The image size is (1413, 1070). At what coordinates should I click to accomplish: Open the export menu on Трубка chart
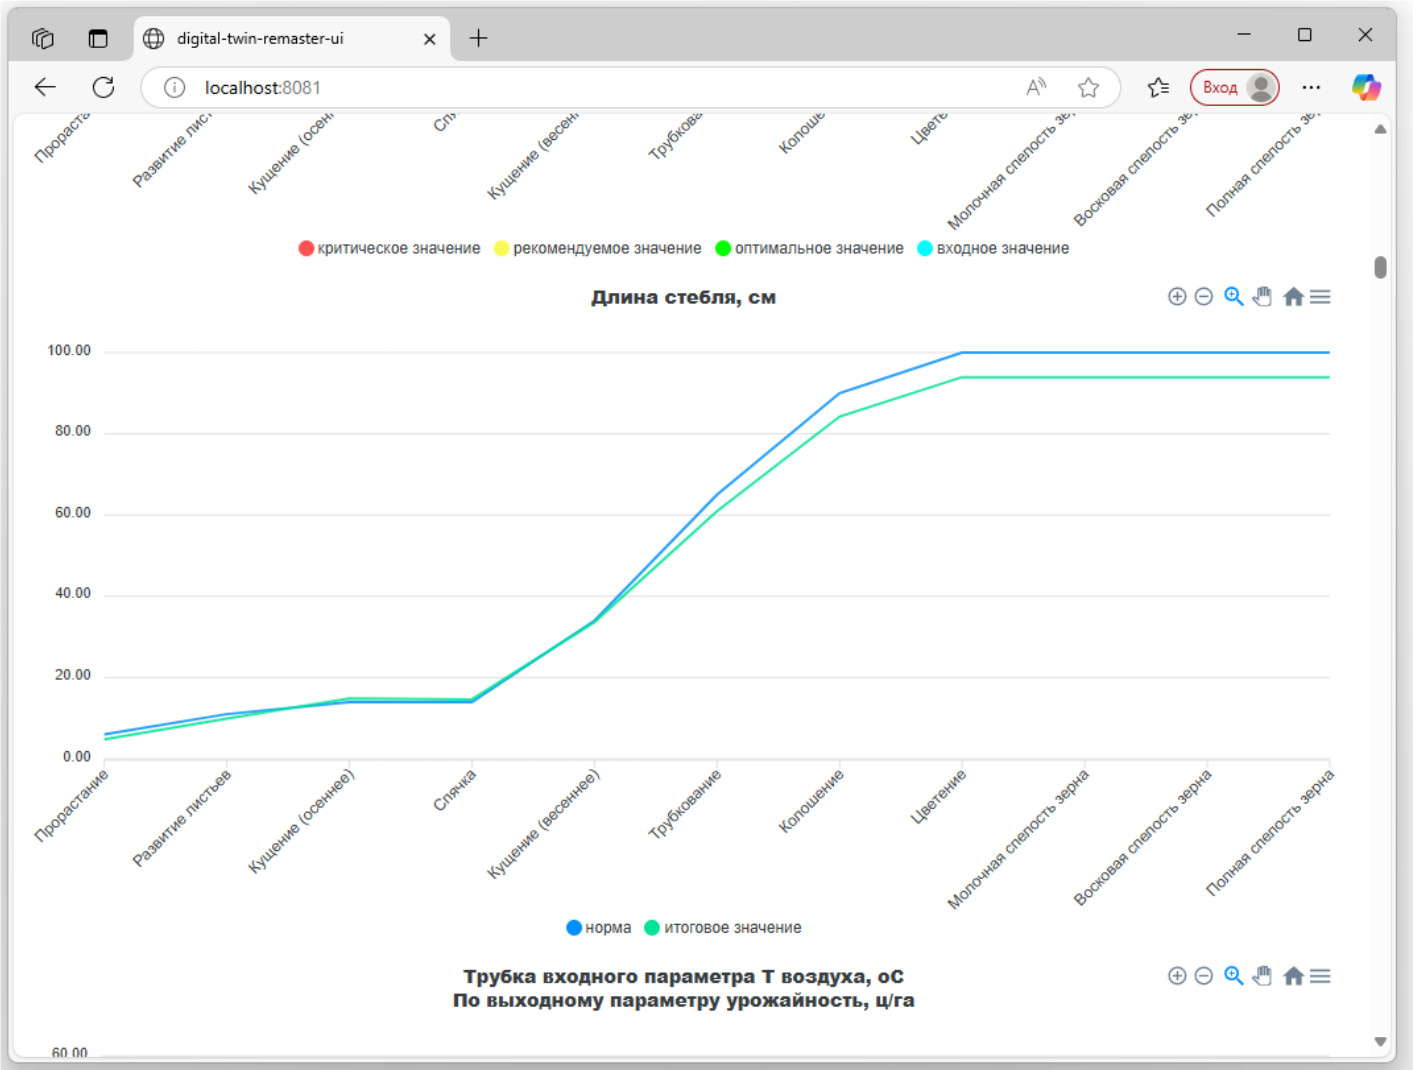1320,976
